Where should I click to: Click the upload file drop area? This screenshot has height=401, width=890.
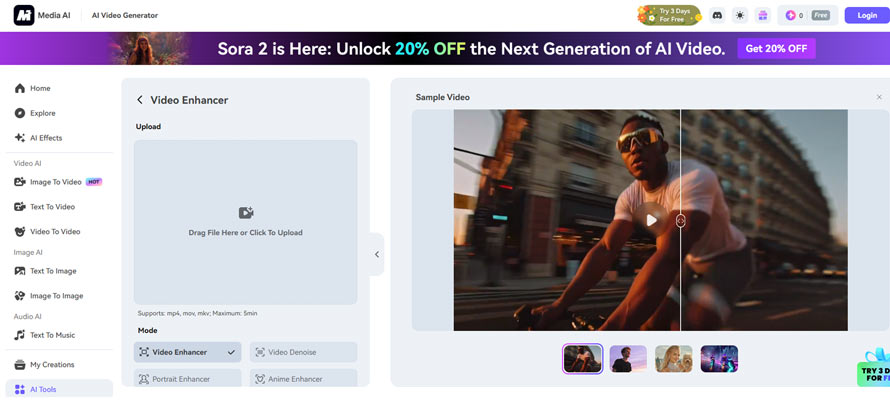tap(245, 221)
